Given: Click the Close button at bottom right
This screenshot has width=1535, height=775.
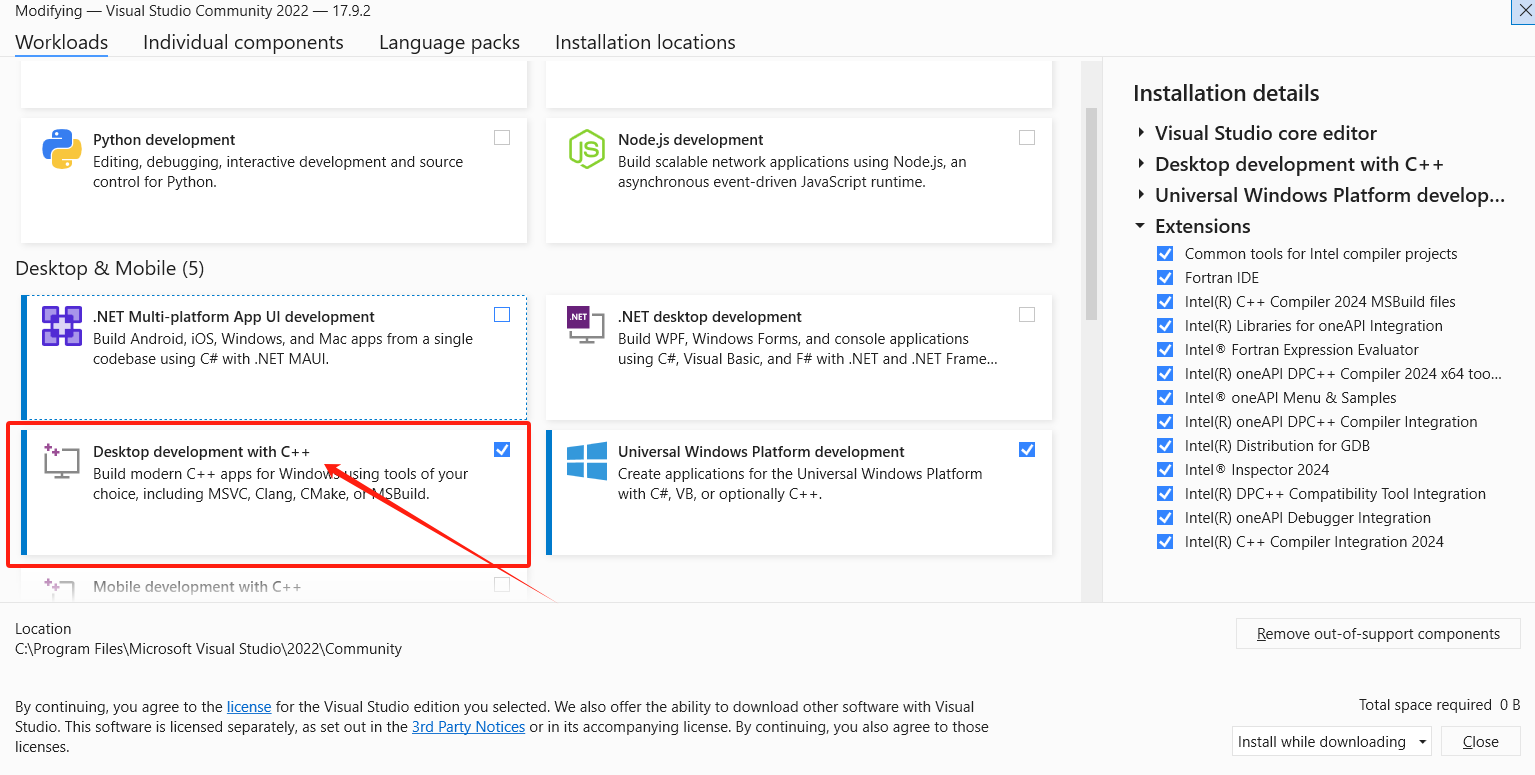Looking at the screenshot, I should pyautogui.click(x=1481, y=742).
